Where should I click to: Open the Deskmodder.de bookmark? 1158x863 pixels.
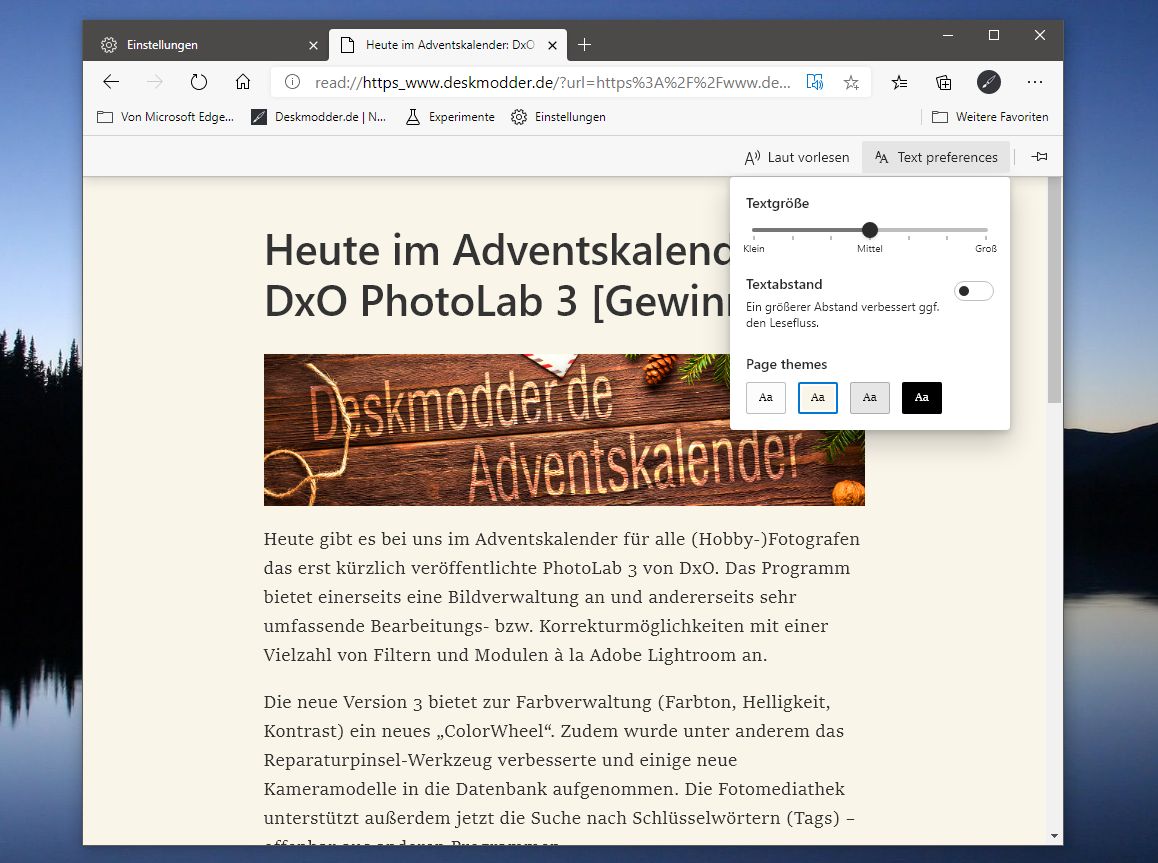click(x=318, y=117)
